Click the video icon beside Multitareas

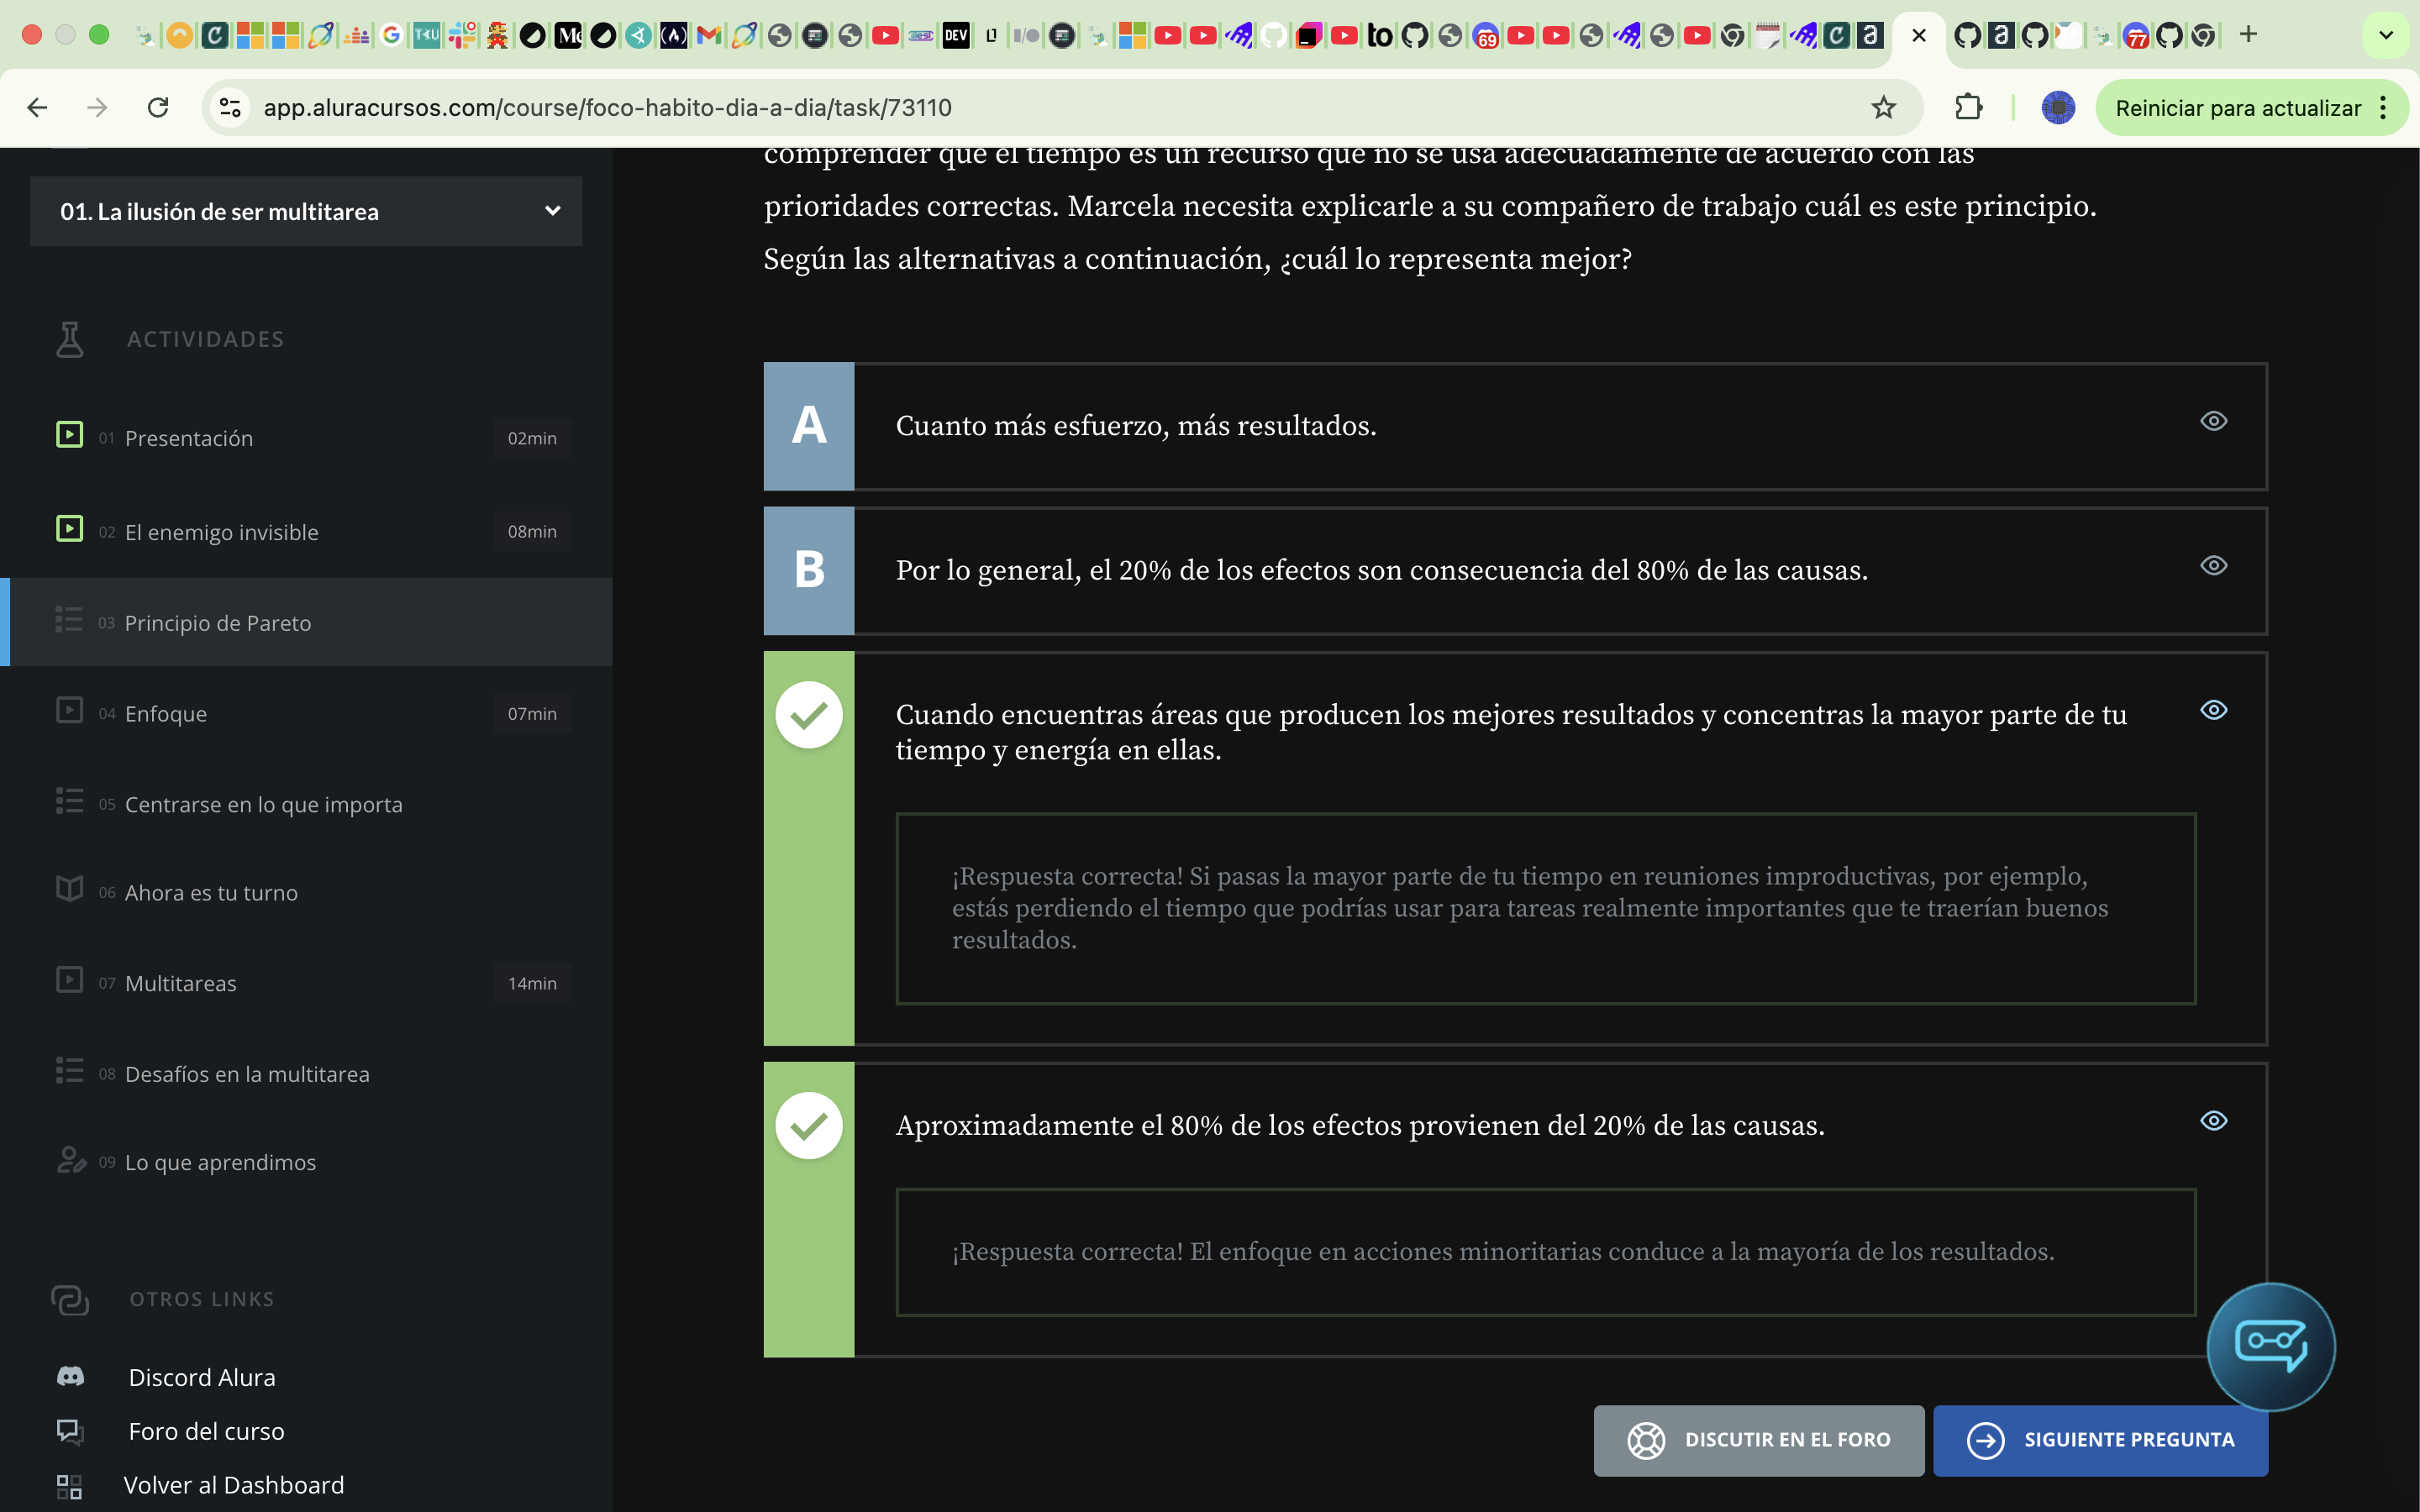pyautogui.click(x=69, y=979)
